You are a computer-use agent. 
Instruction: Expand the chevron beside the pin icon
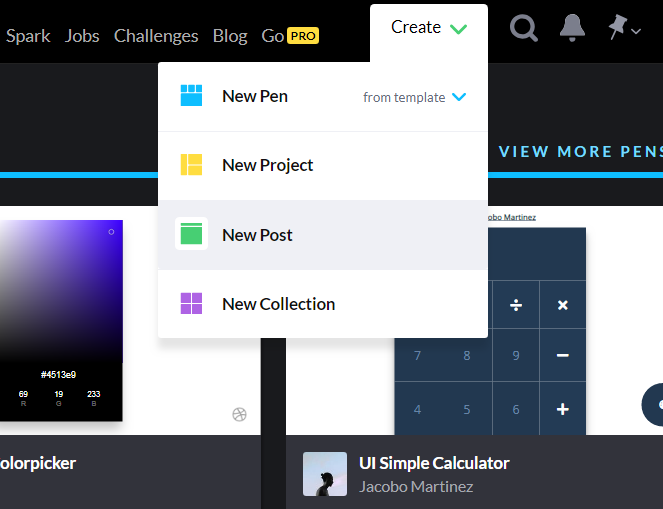636,31
